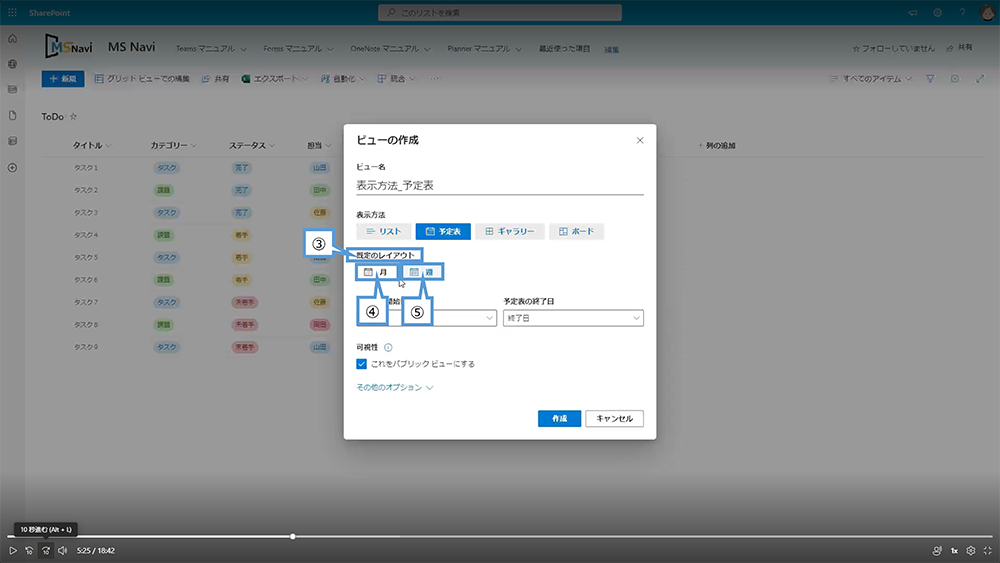Click the ビュー名 text field
The image size is (1000, 563).
[500, 186]
